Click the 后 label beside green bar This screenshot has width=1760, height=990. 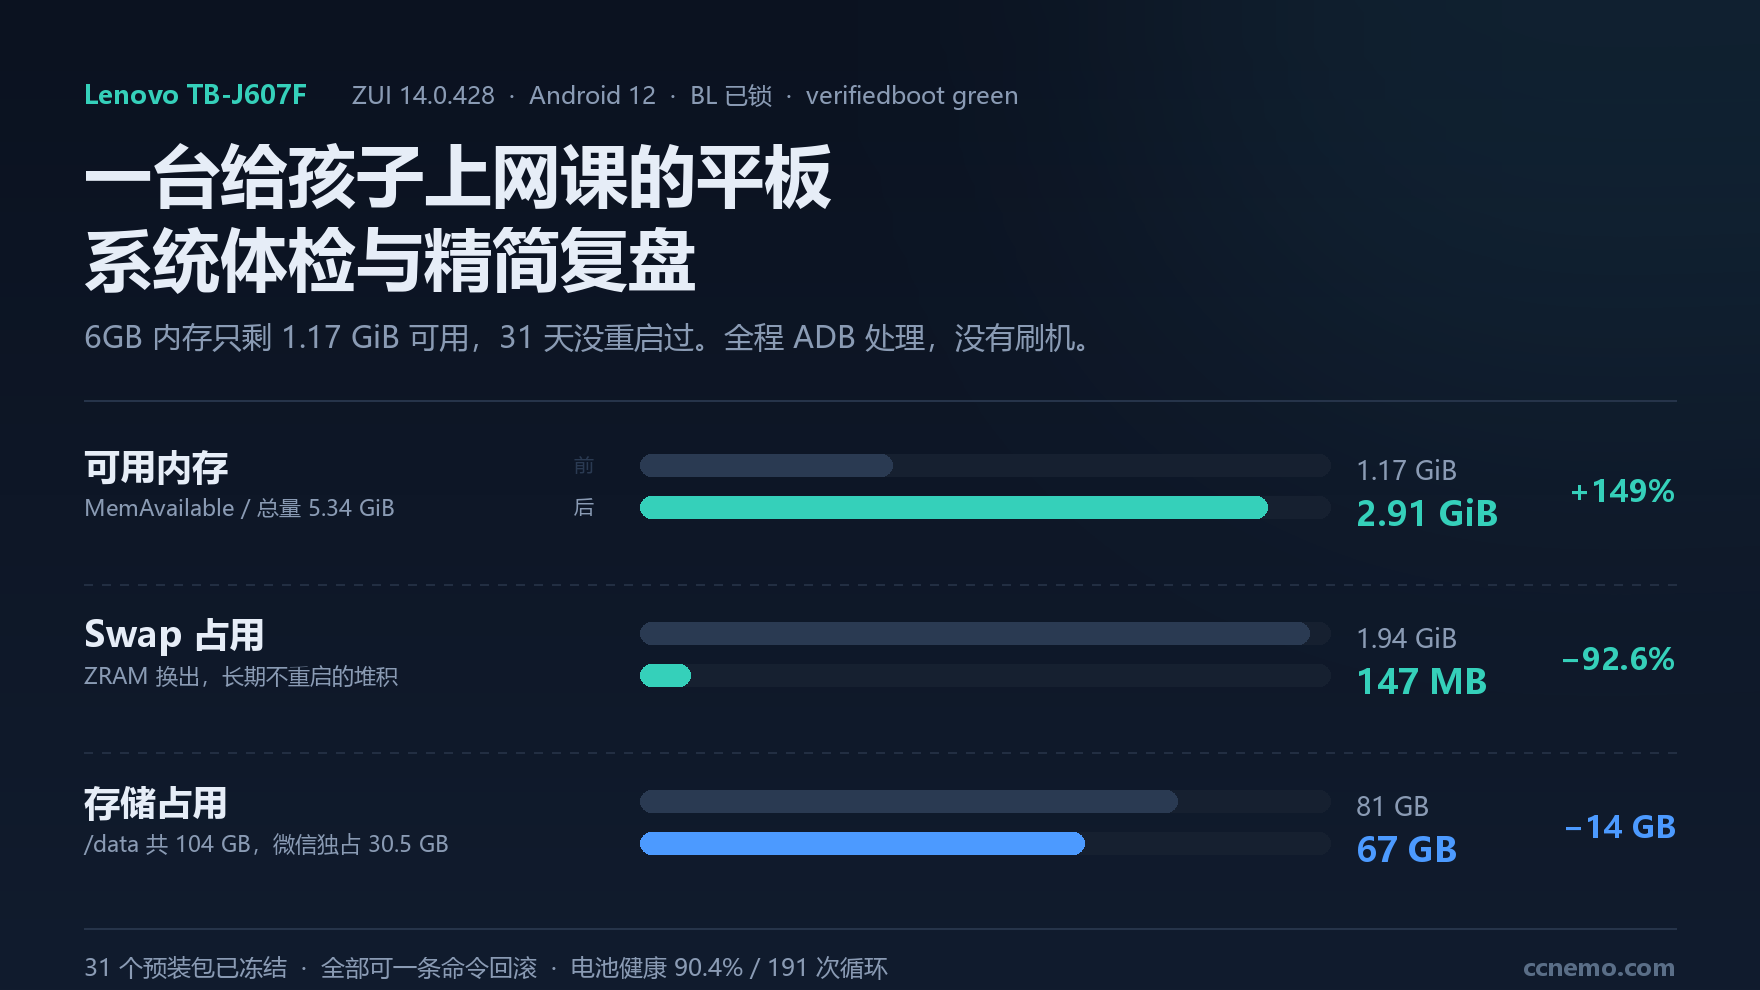pyautogui.click(x=584, y=508)
